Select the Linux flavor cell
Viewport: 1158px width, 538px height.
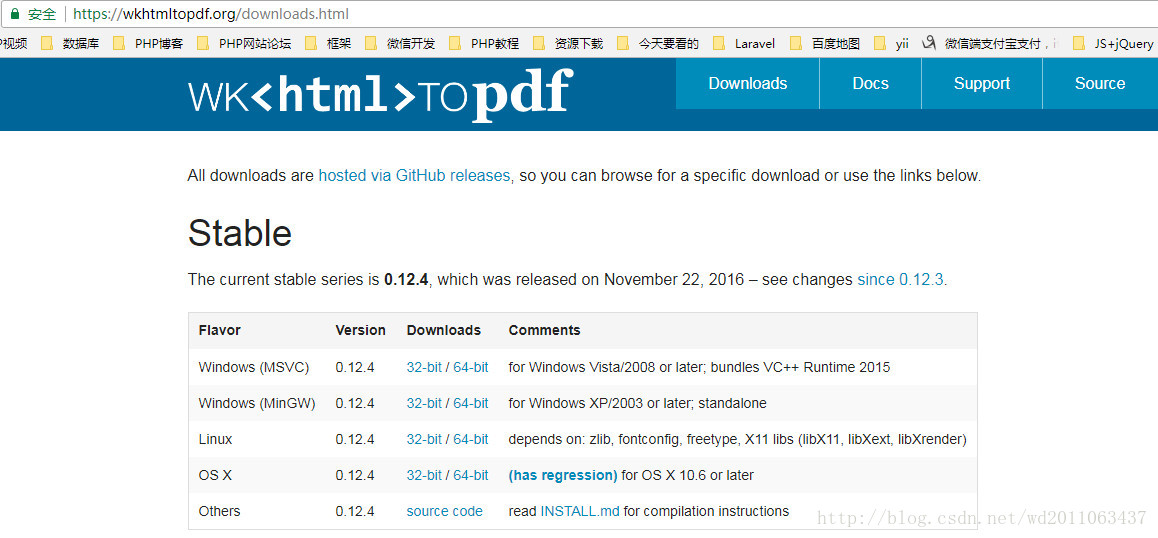click(x=216, y=440)
